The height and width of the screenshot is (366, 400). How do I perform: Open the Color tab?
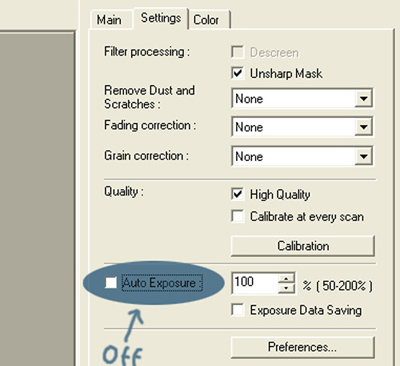(207, 20)
